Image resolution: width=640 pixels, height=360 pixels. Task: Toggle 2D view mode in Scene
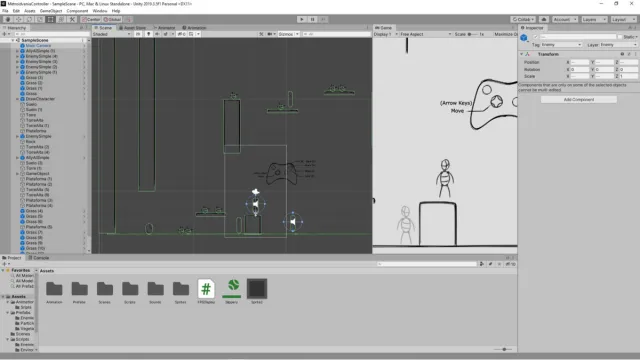(138, 34)
